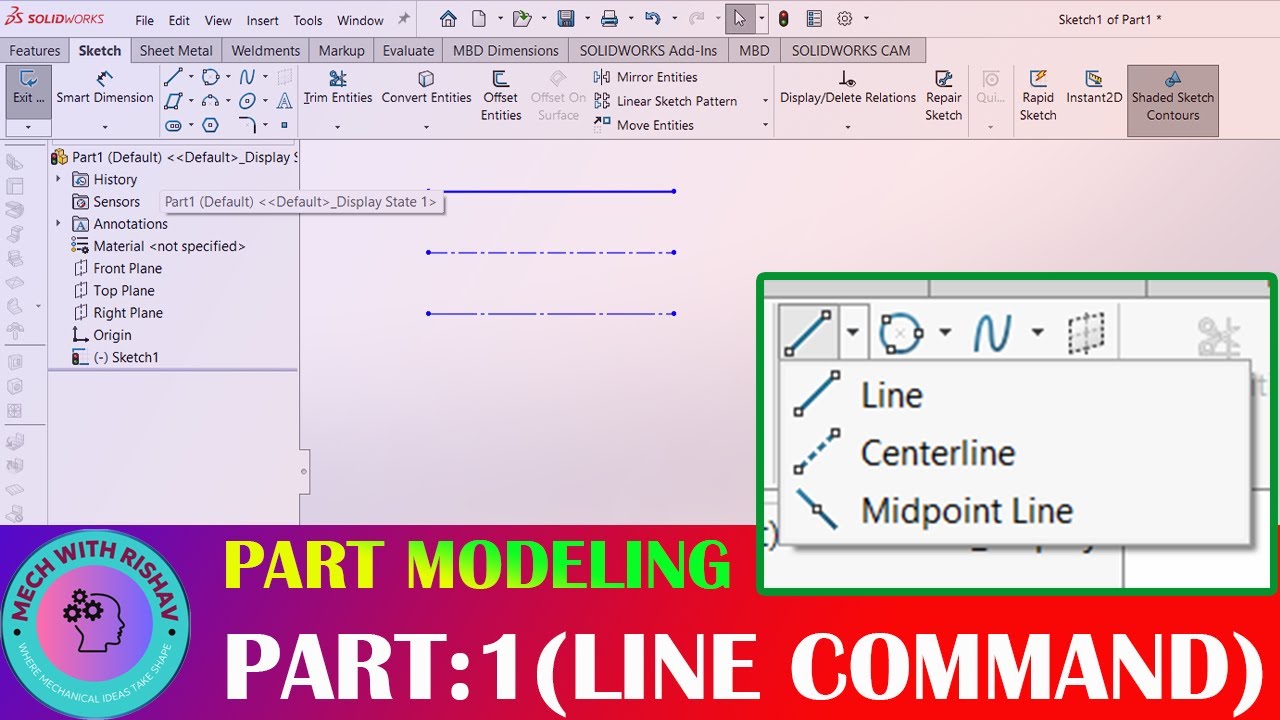Click the Print icon
This screenshot has height=720, width=1280.
pyautogui.click(x=609, y=18)
